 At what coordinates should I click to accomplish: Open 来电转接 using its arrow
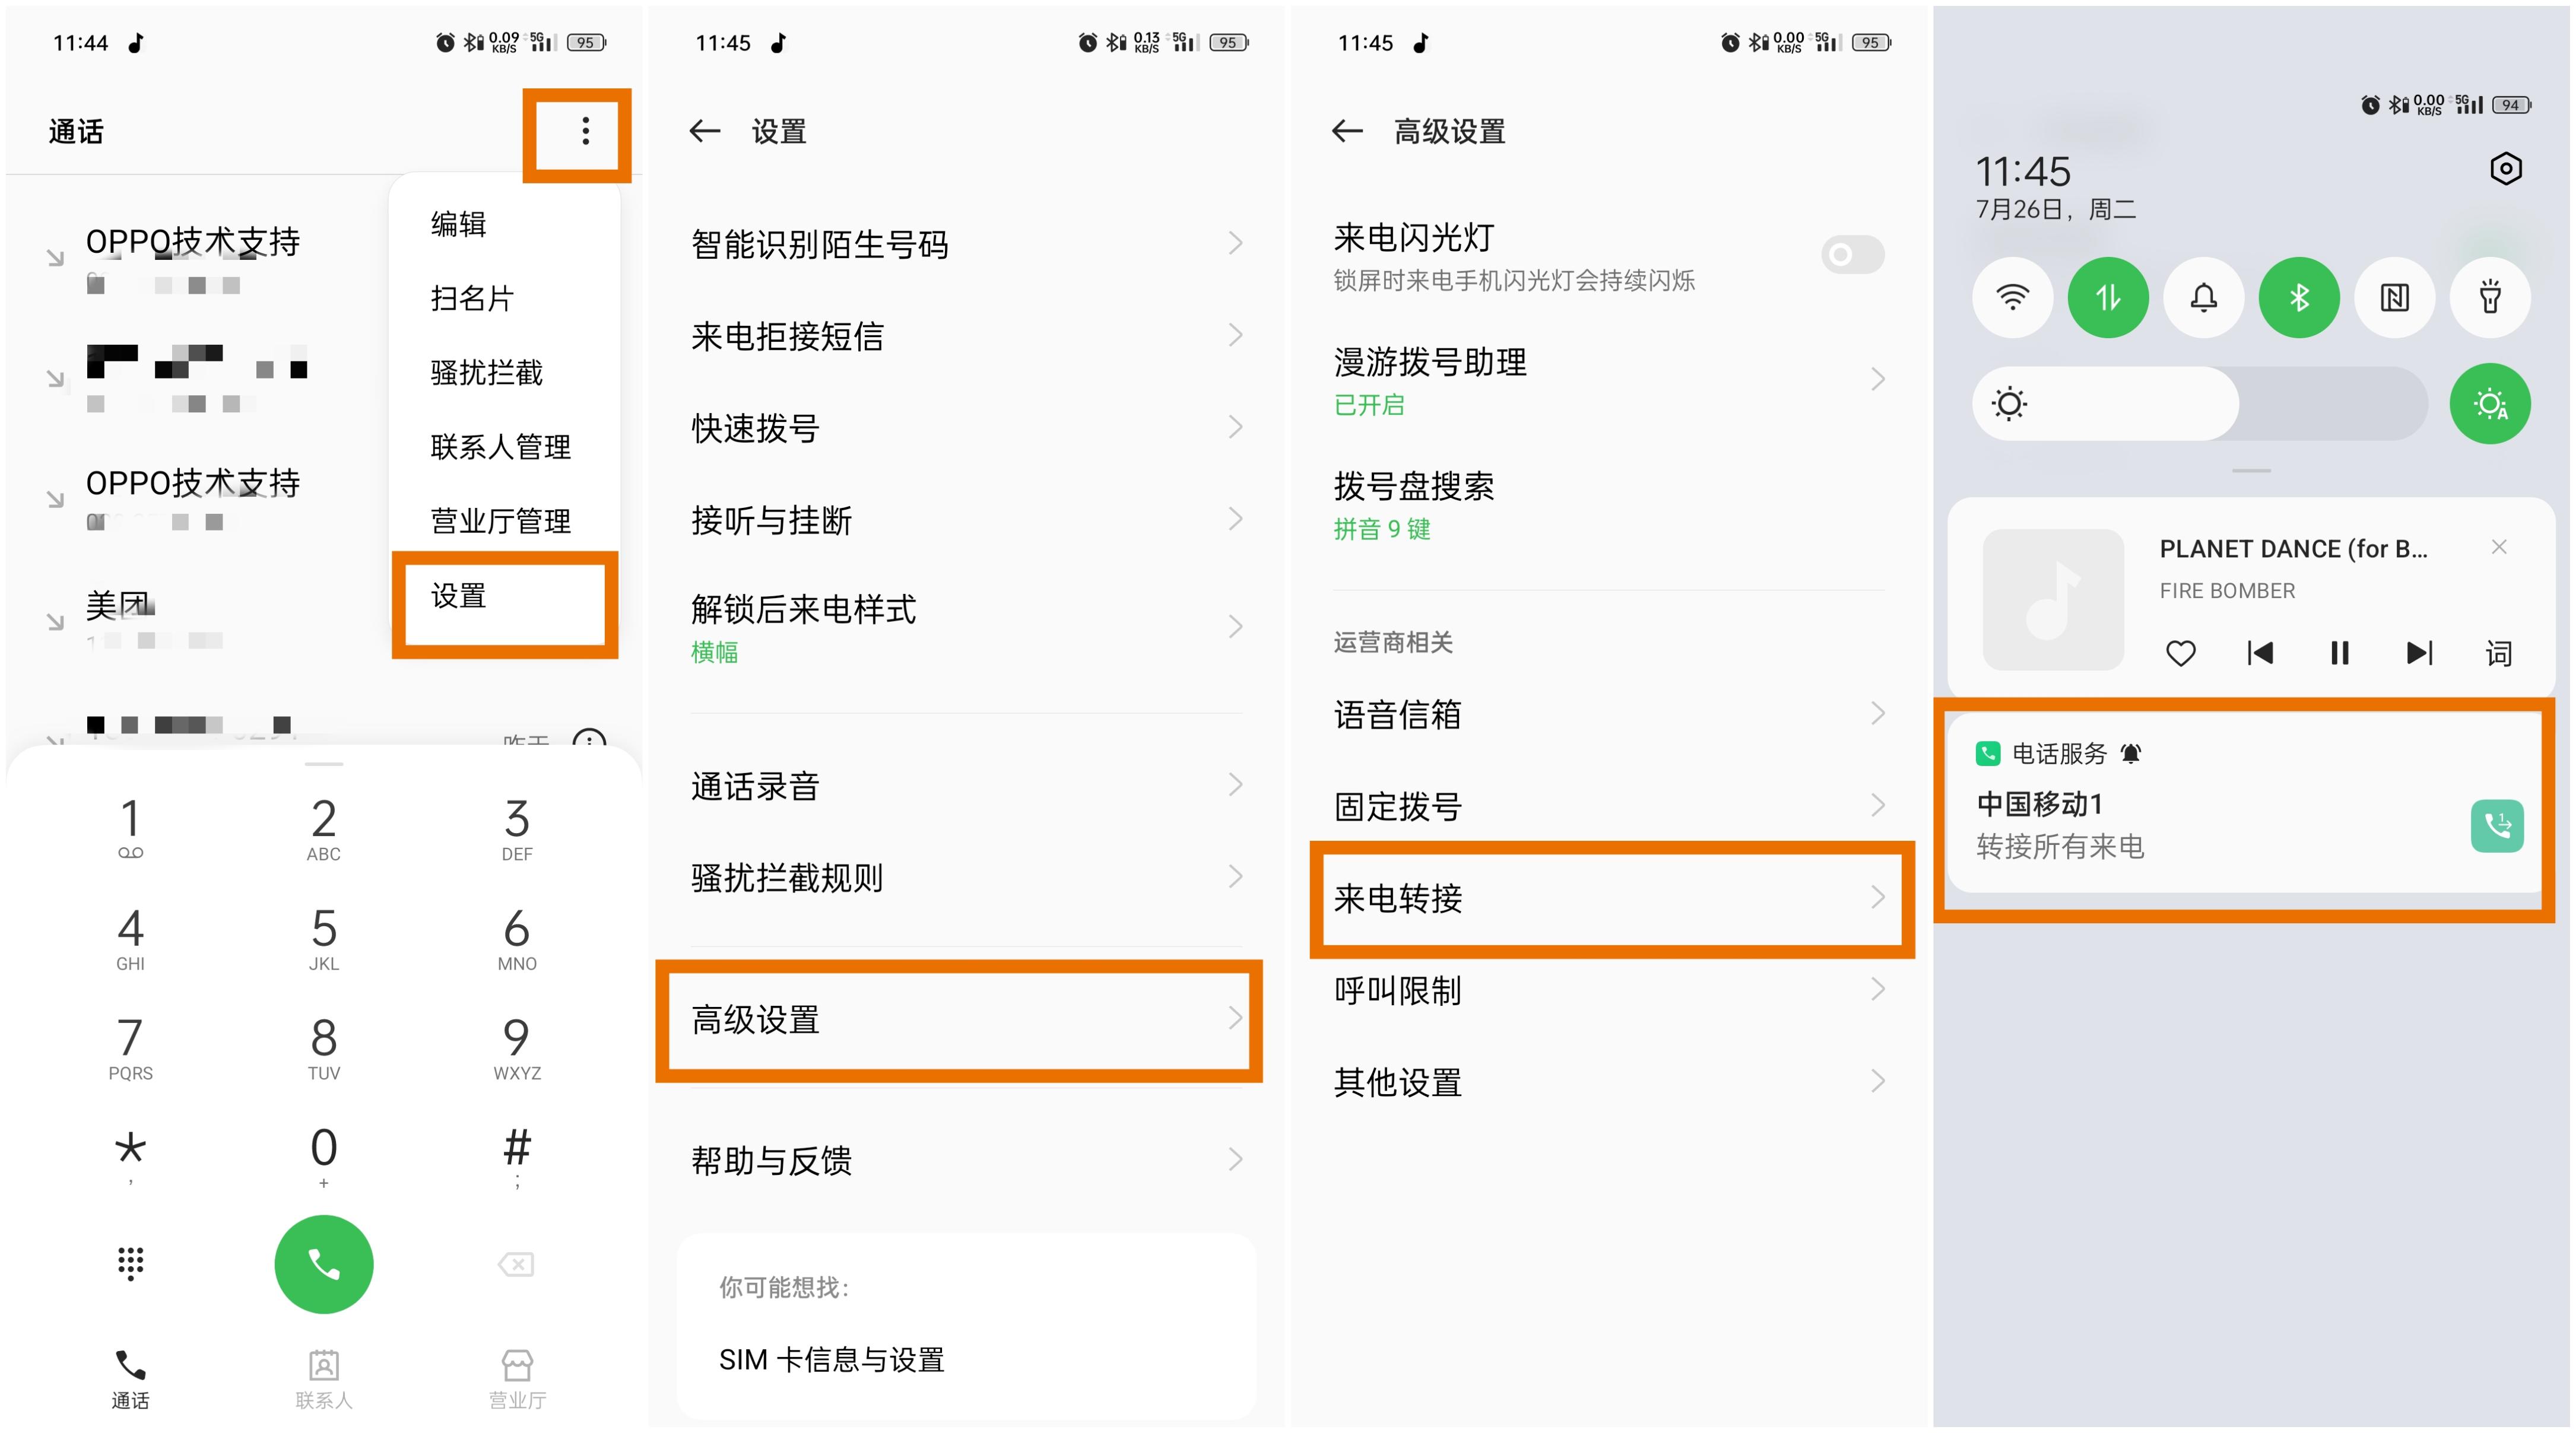[x=1877, y=898]
